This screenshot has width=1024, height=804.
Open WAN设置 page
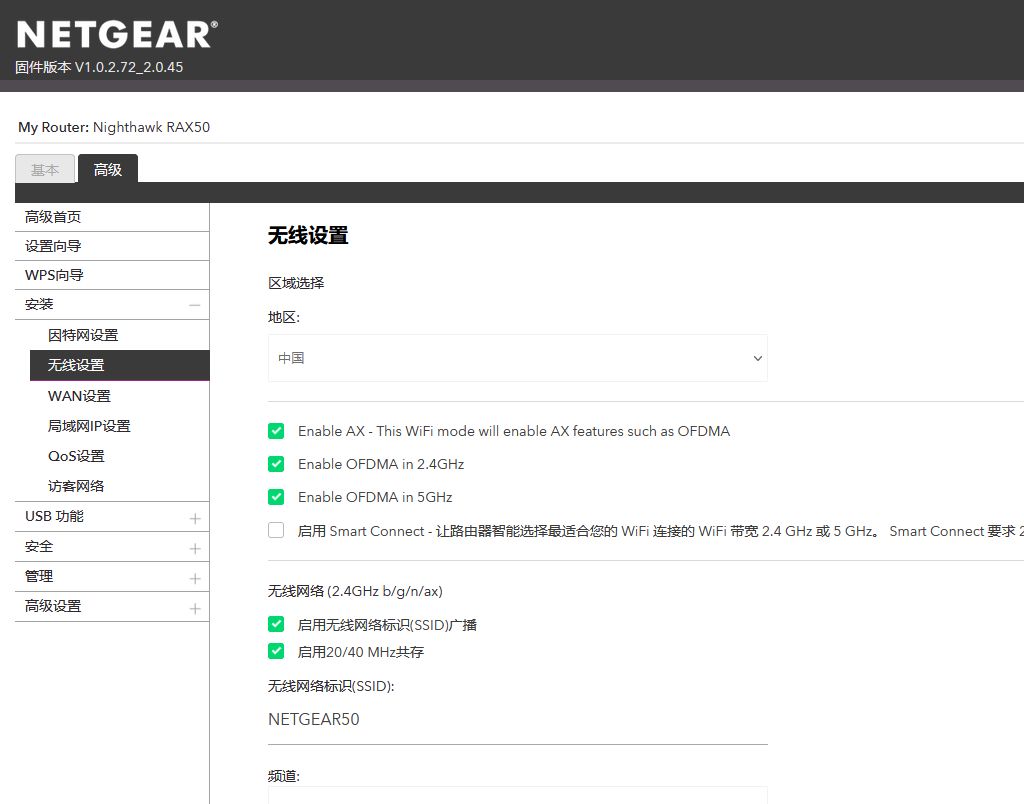tap(79, 396)
